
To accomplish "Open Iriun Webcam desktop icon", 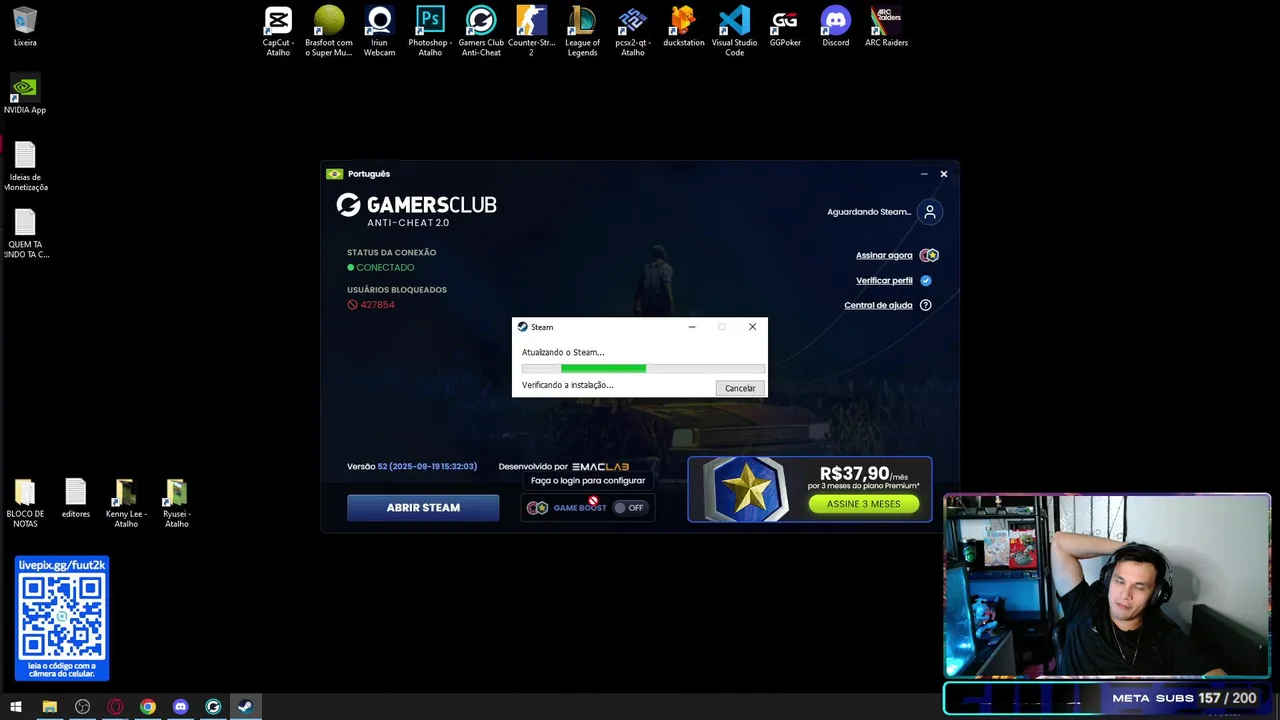I will tap(379, 31).
